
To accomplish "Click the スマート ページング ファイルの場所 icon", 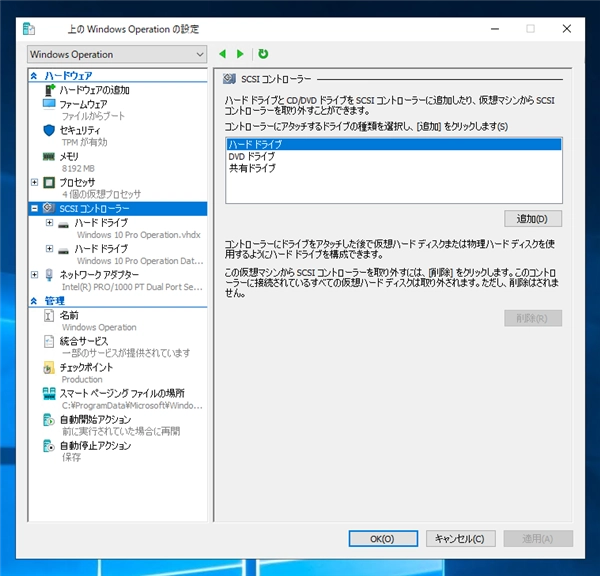I will 49,393.
